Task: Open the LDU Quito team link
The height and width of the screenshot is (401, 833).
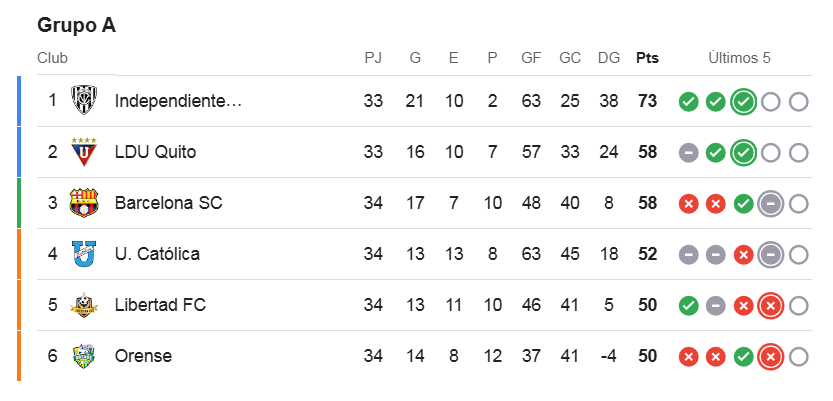Action: tap(155, 152)
